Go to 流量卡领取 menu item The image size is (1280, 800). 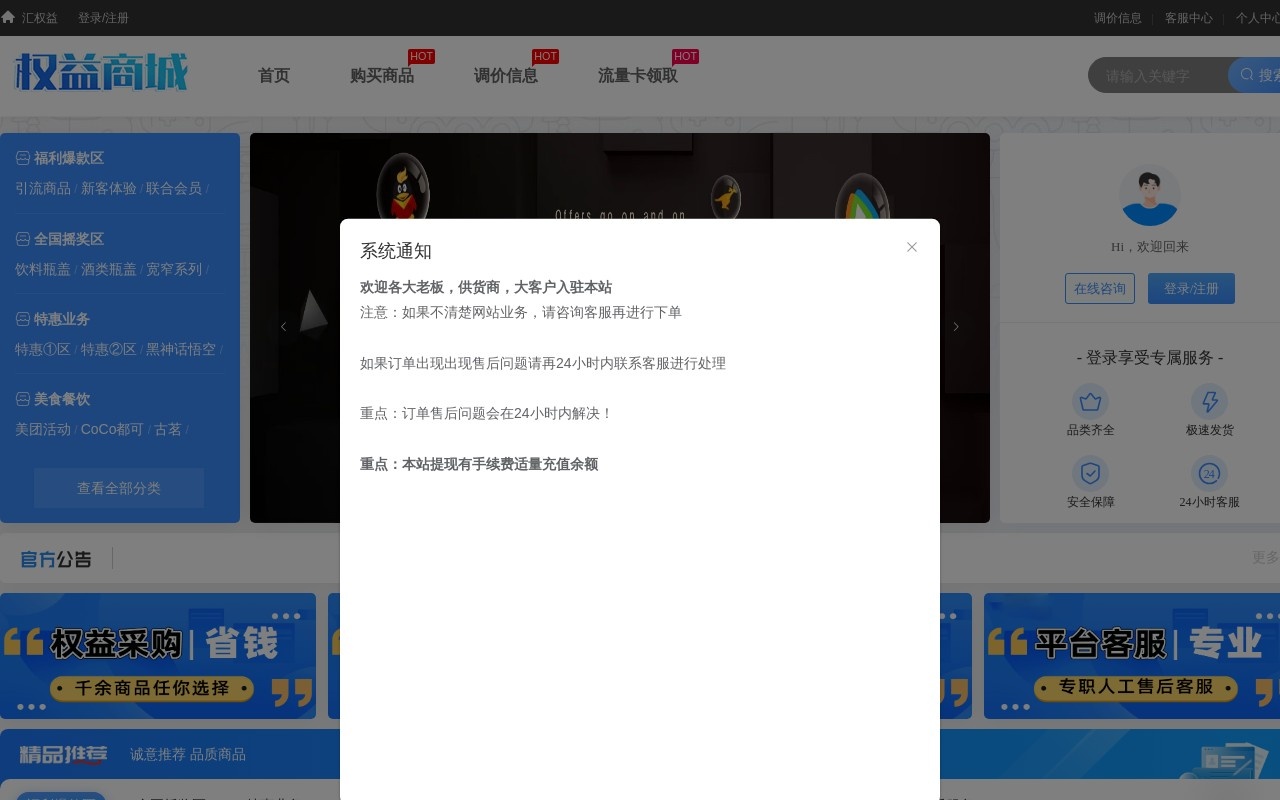pyautogui.click(x=637, y=76)
